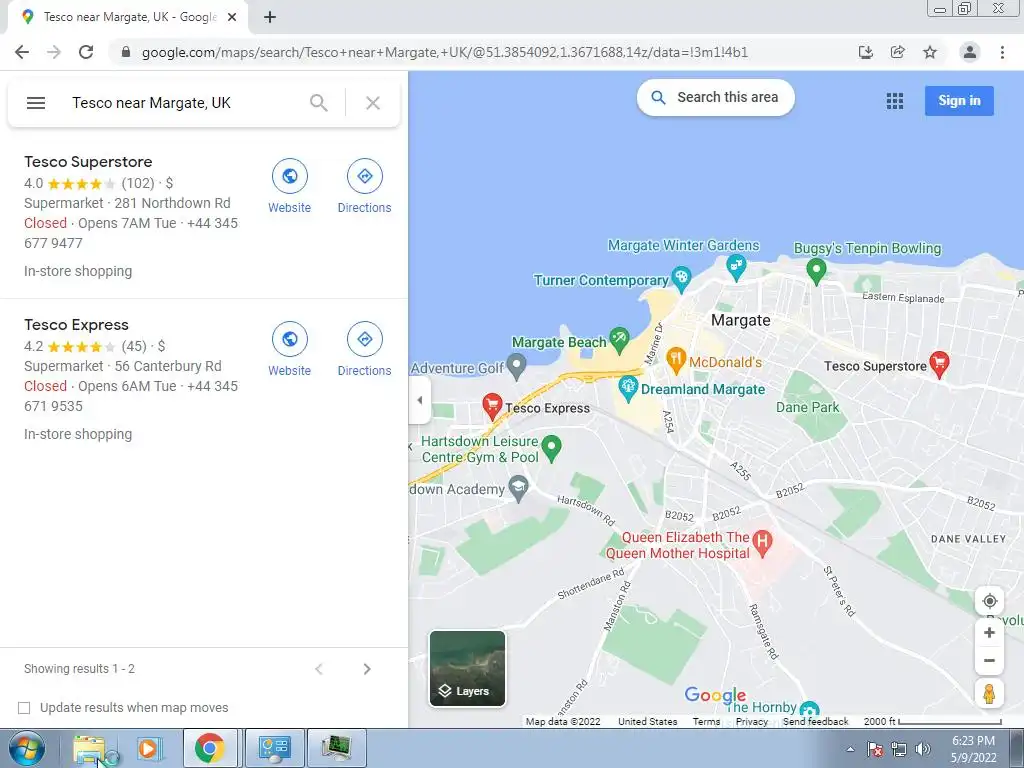Image resolution: width=1024 pixels, height=768 pixels.
Task: Click the Margate Beach marker
Action: pyautogui.click(x=618, y=339)
